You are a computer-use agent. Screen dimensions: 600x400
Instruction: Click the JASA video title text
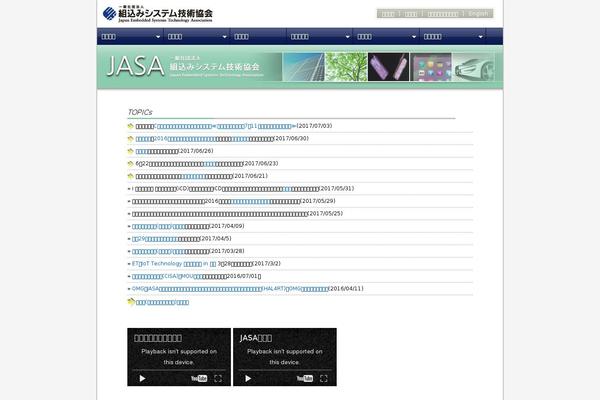pyautogui.click(x=256, y=338)
